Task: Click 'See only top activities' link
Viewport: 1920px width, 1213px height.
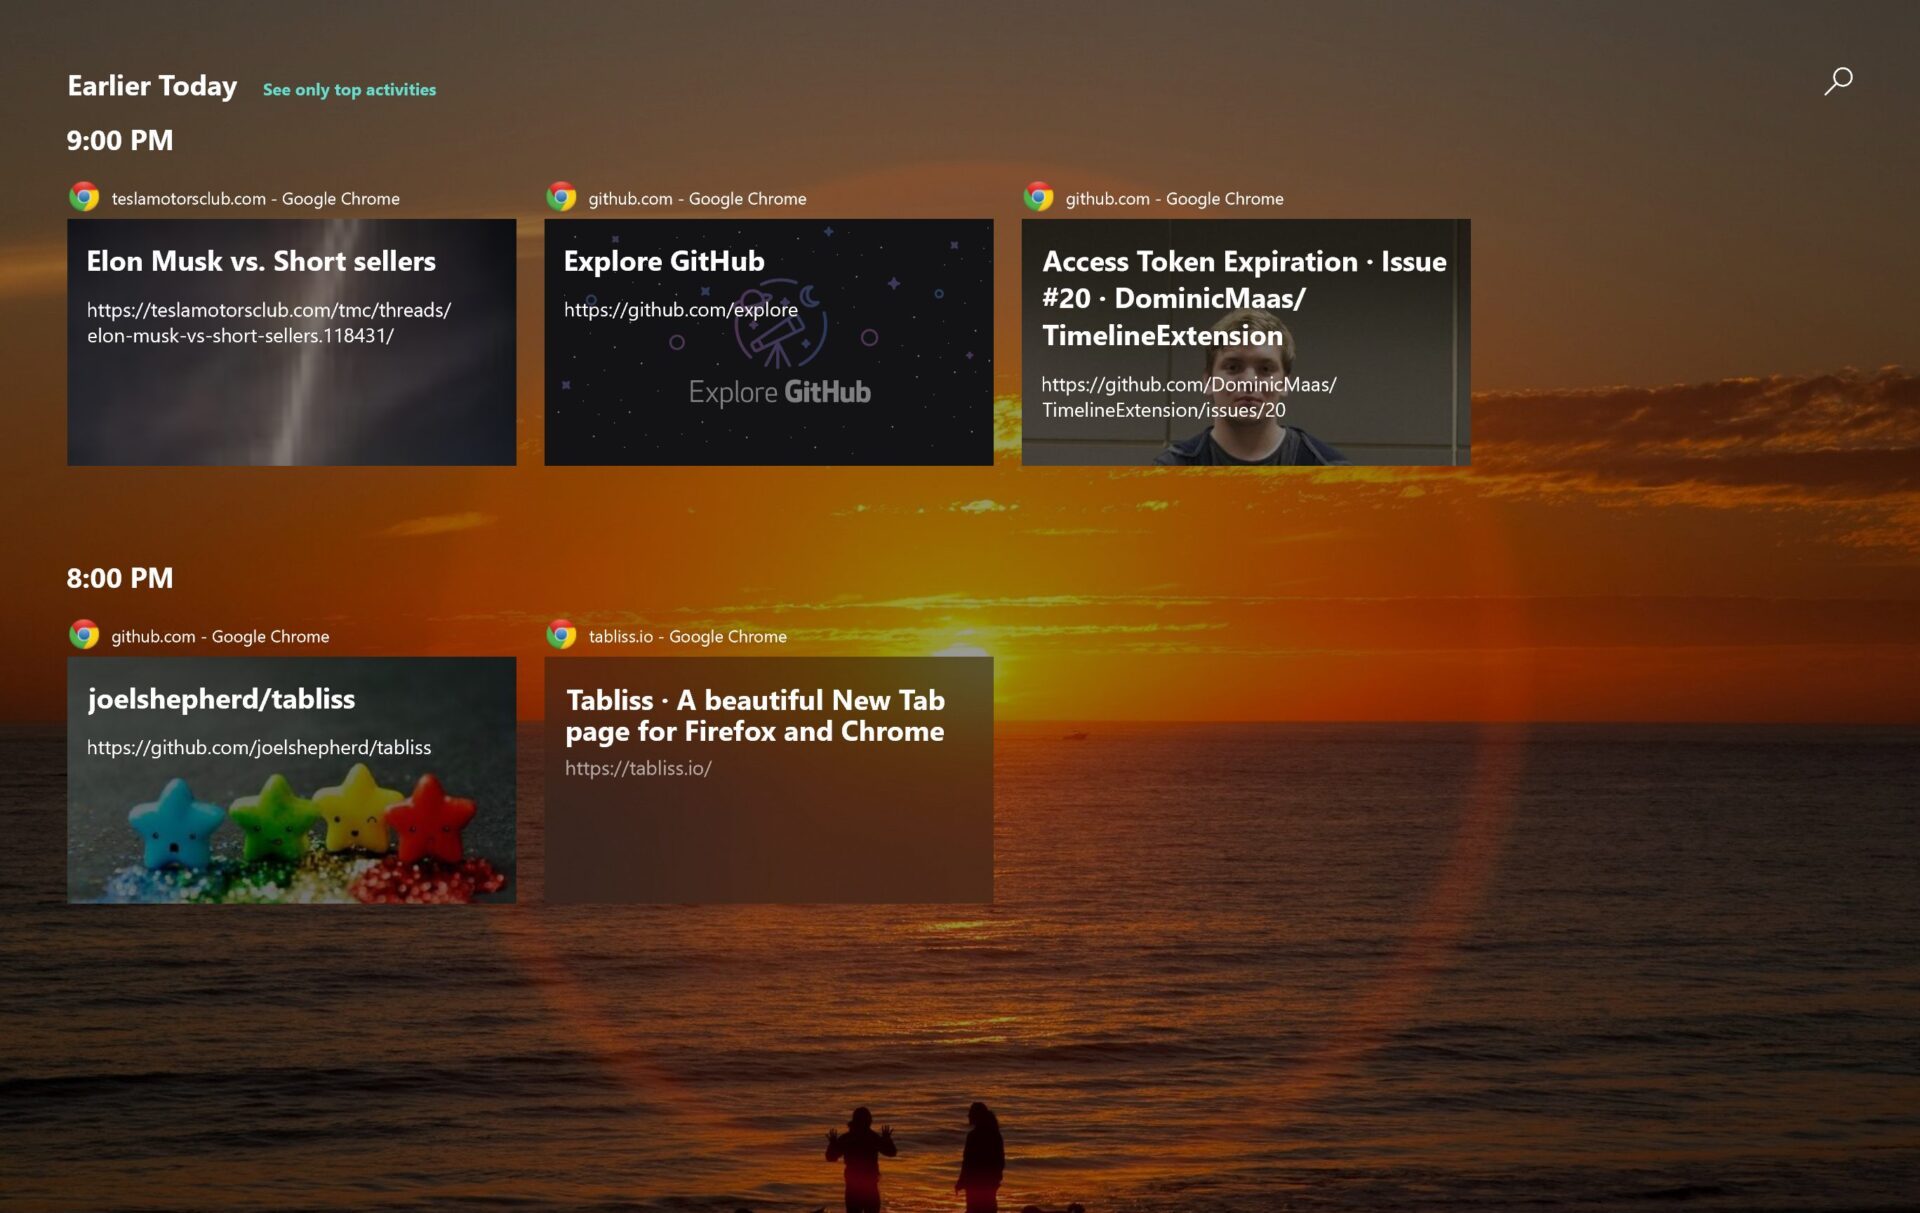Action: click(x=349, y=90)
